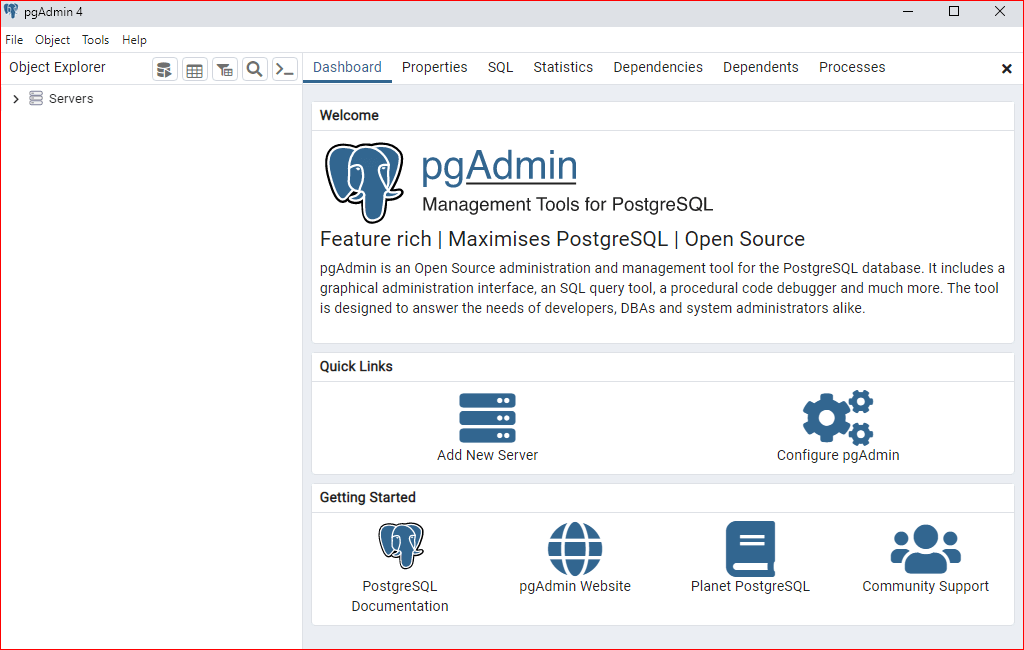Click the Welcome section header
This screenshot has height=650, width=1024.
tap(349, 116)
